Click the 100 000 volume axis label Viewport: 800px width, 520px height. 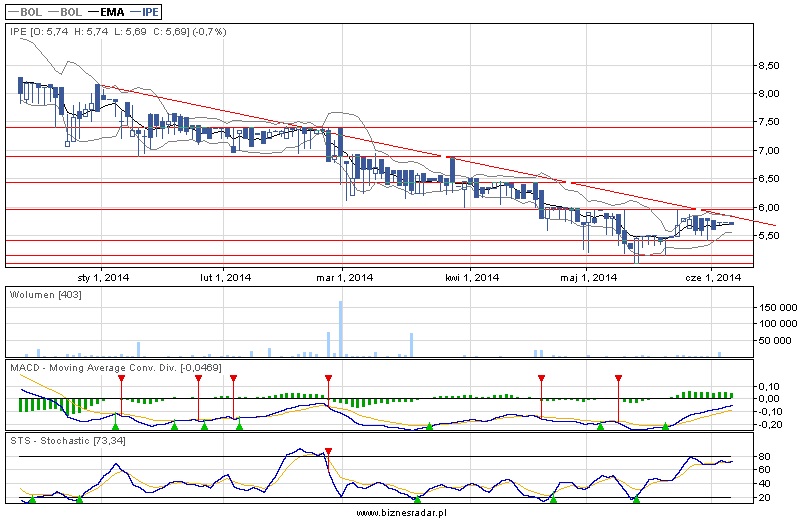[x=778, y=324]
